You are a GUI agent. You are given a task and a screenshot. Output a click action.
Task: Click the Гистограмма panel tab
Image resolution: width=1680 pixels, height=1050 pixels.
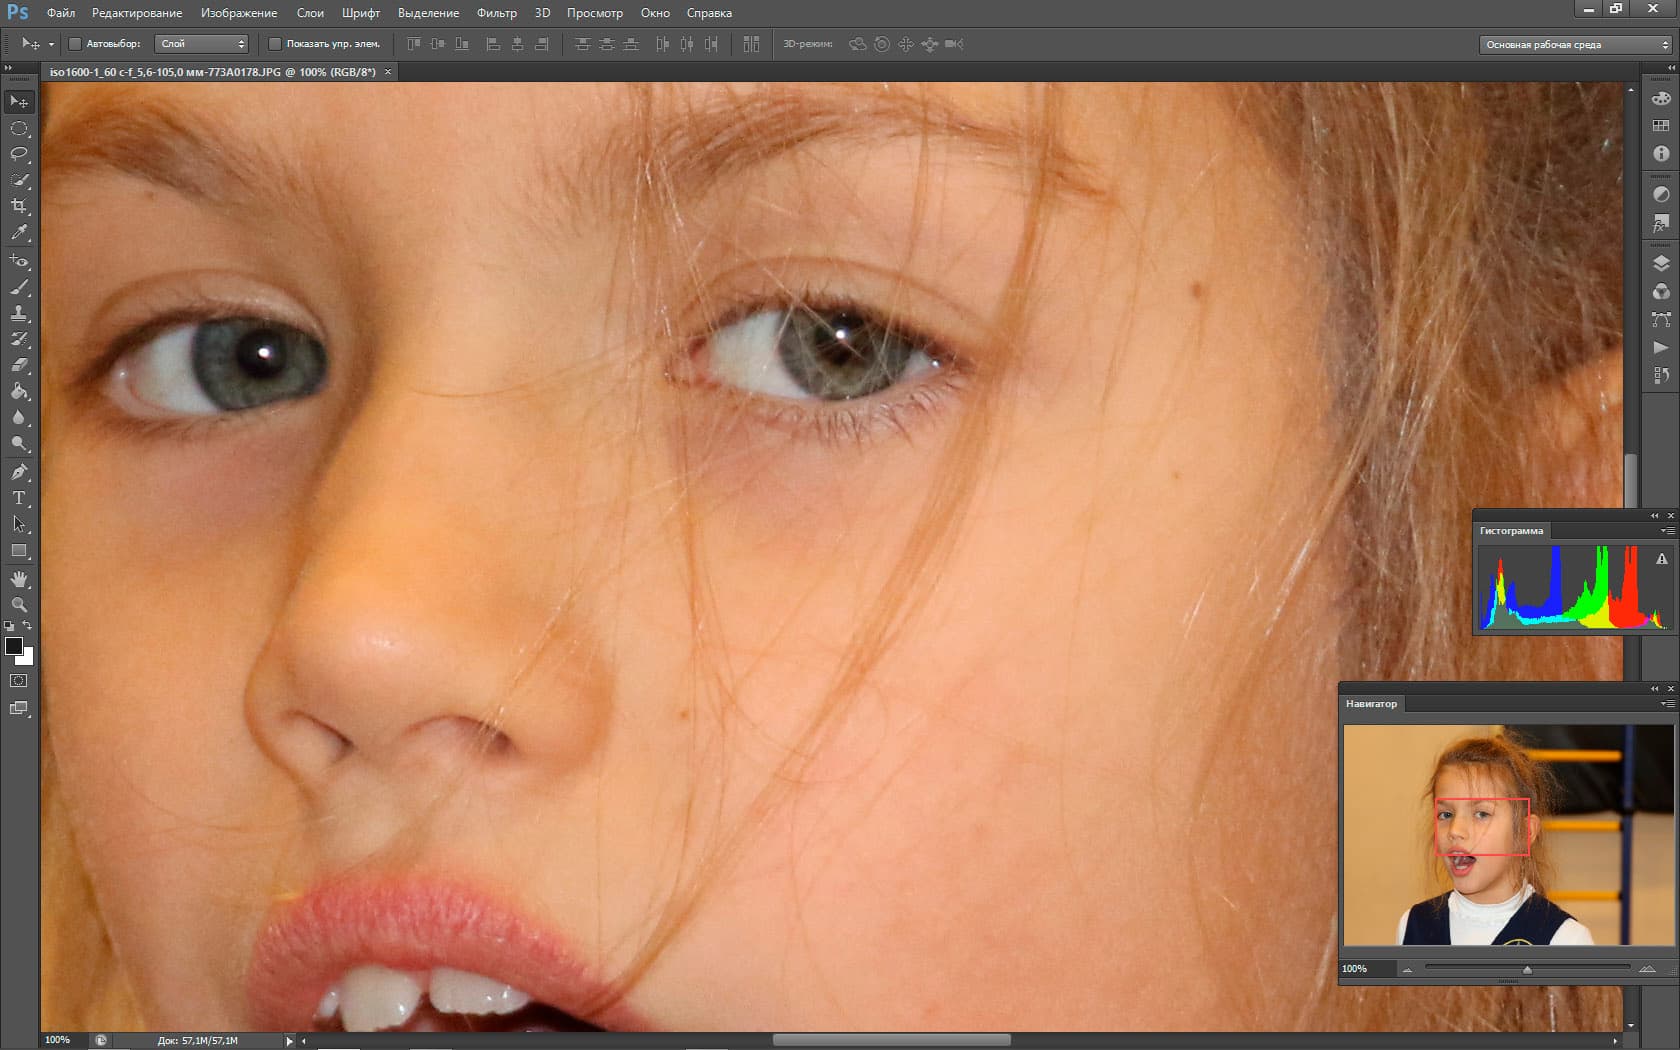tap(1511, 531)
